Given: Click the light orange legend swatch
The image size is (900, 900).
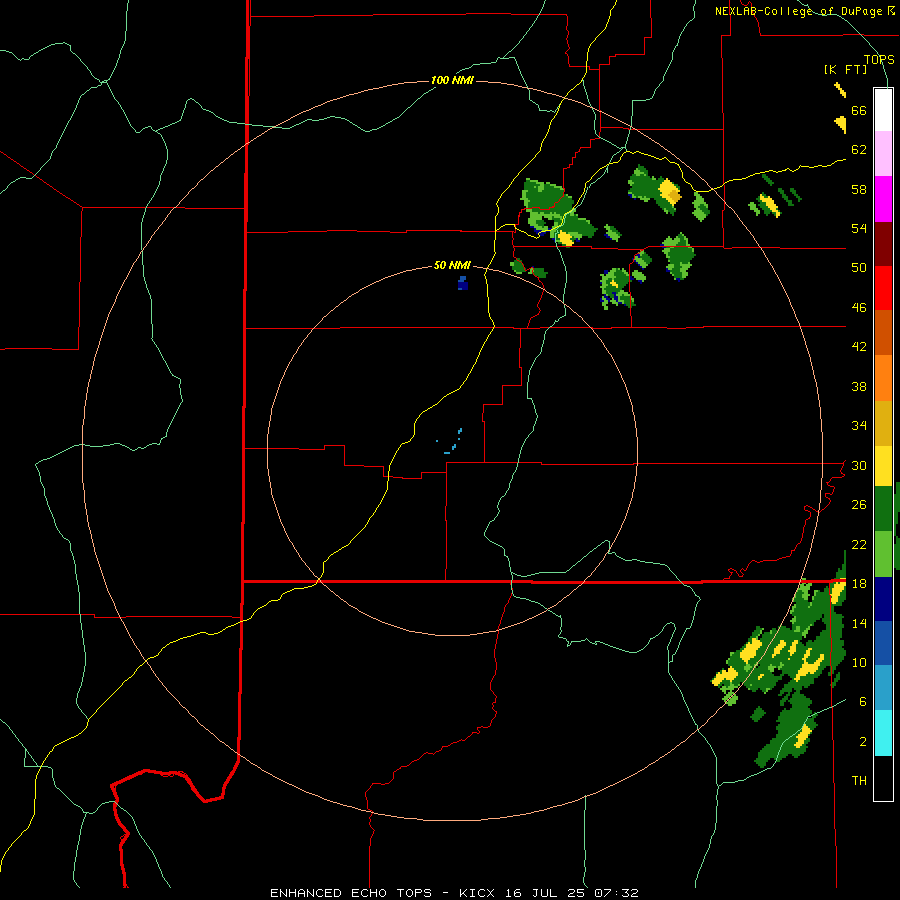Looking at the screenshot, I should pyautogui.click(x=883, y=378).
